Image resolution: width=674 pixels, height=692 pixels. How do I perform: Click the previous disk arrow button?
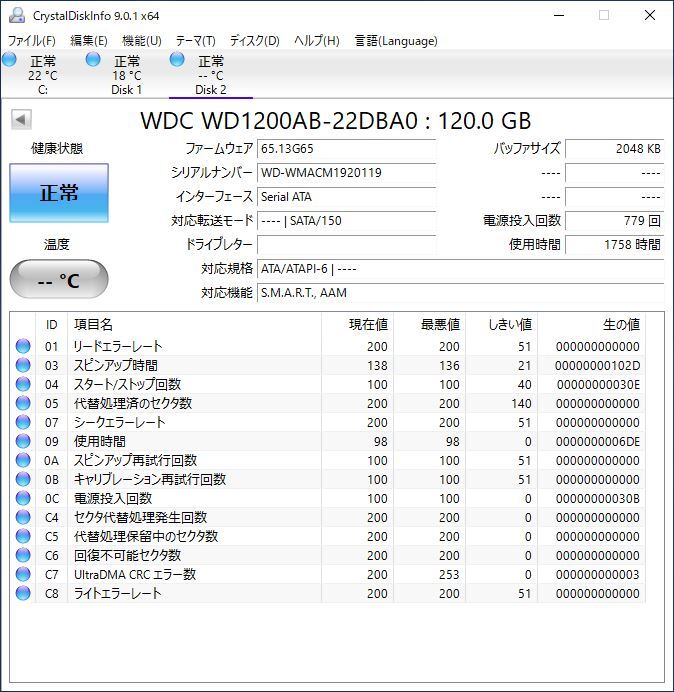(x=21, y=120)
